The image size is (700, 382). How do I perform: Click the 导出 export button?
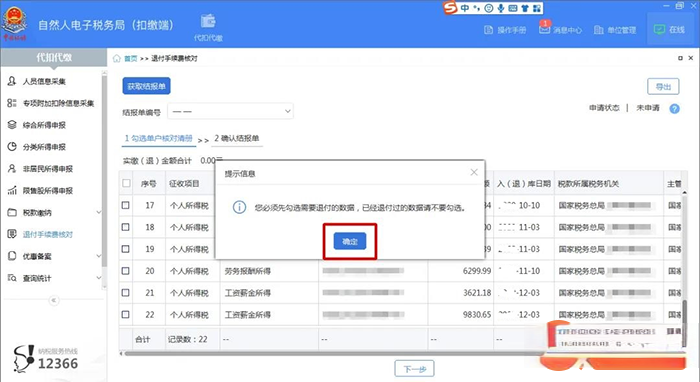click(663, 87)
